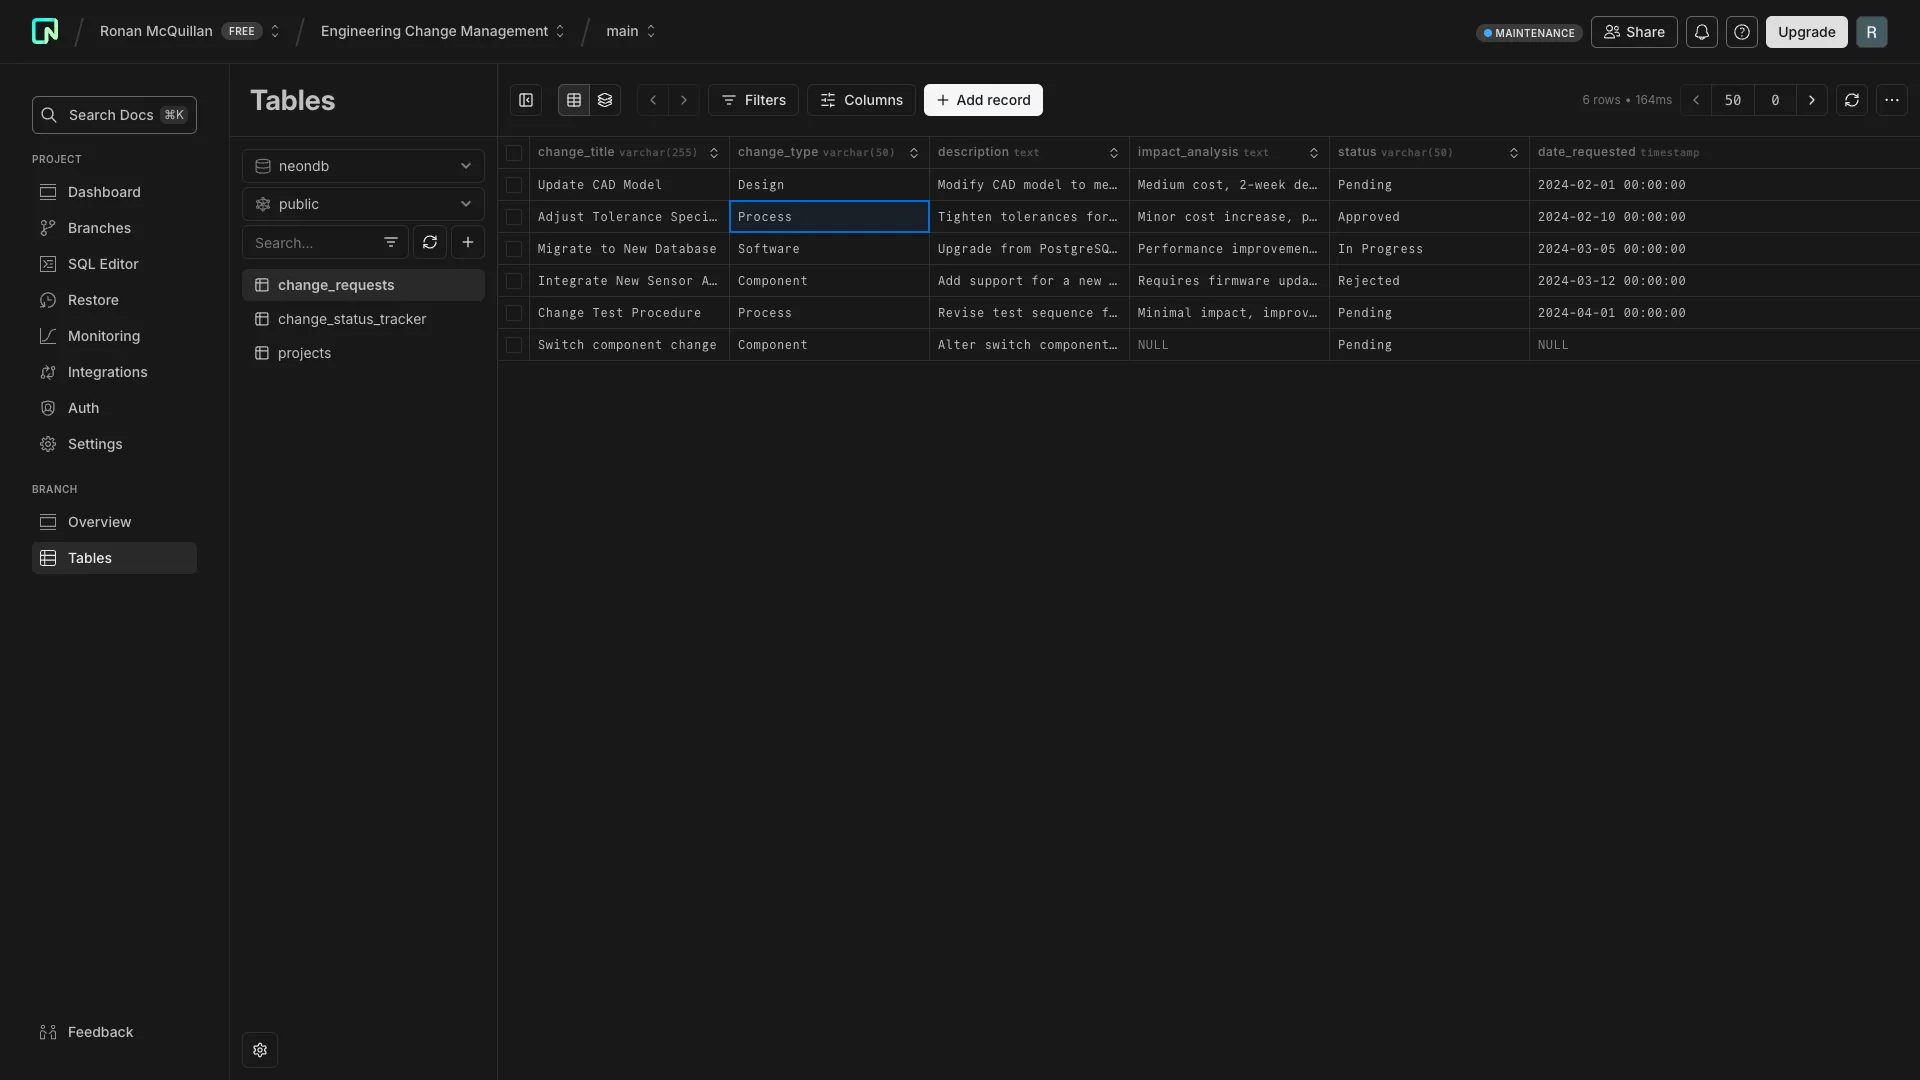Viewport: 1920px width, 1080px height.
Task: Go to Monitoring in sidebar
Action: tap(104, 336)
